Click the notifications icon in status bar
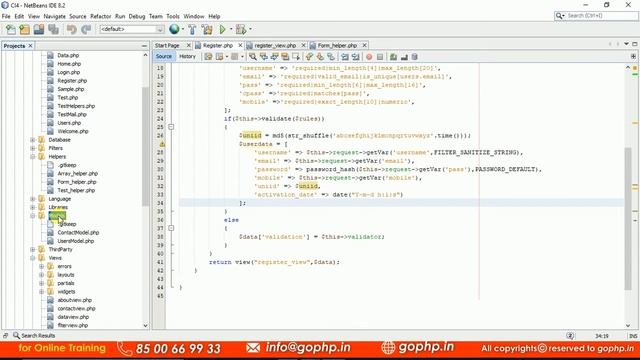640x360 pixels. 570,336
